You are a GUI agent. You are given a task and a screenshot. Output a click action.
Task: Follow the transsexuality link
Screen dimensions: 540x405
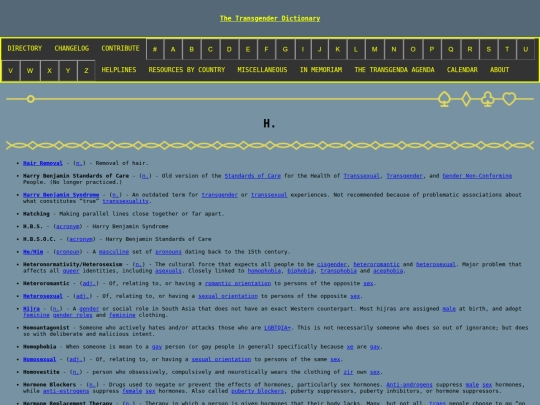tap(125, 201)
